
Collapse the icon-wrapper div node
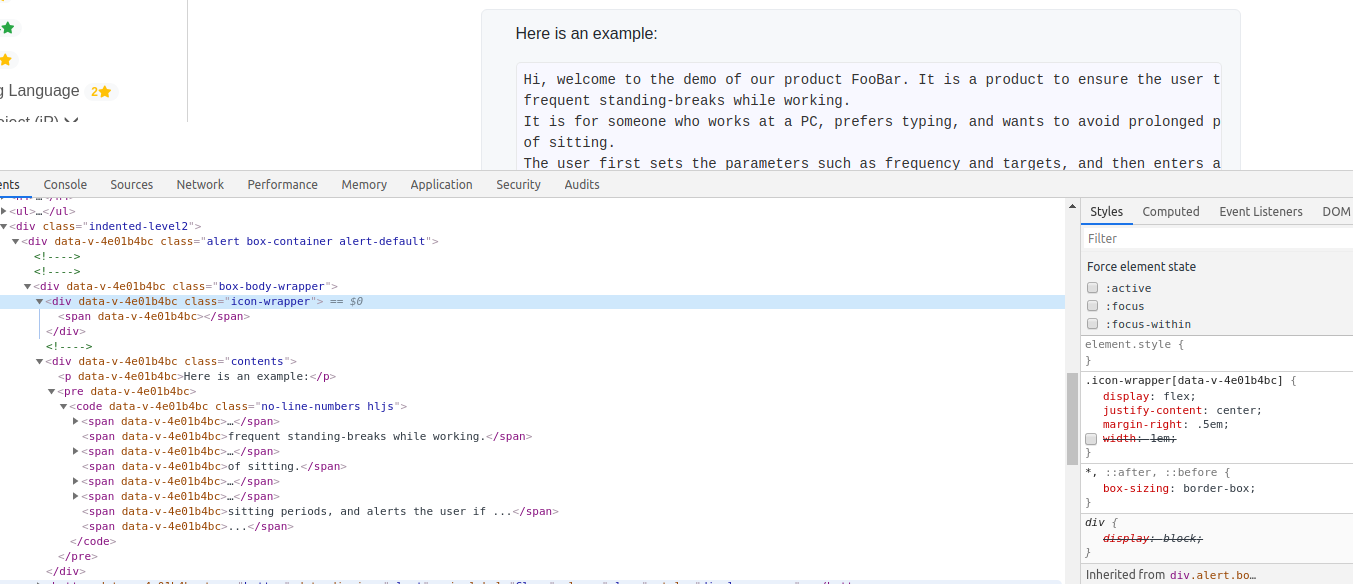(40, 301)
